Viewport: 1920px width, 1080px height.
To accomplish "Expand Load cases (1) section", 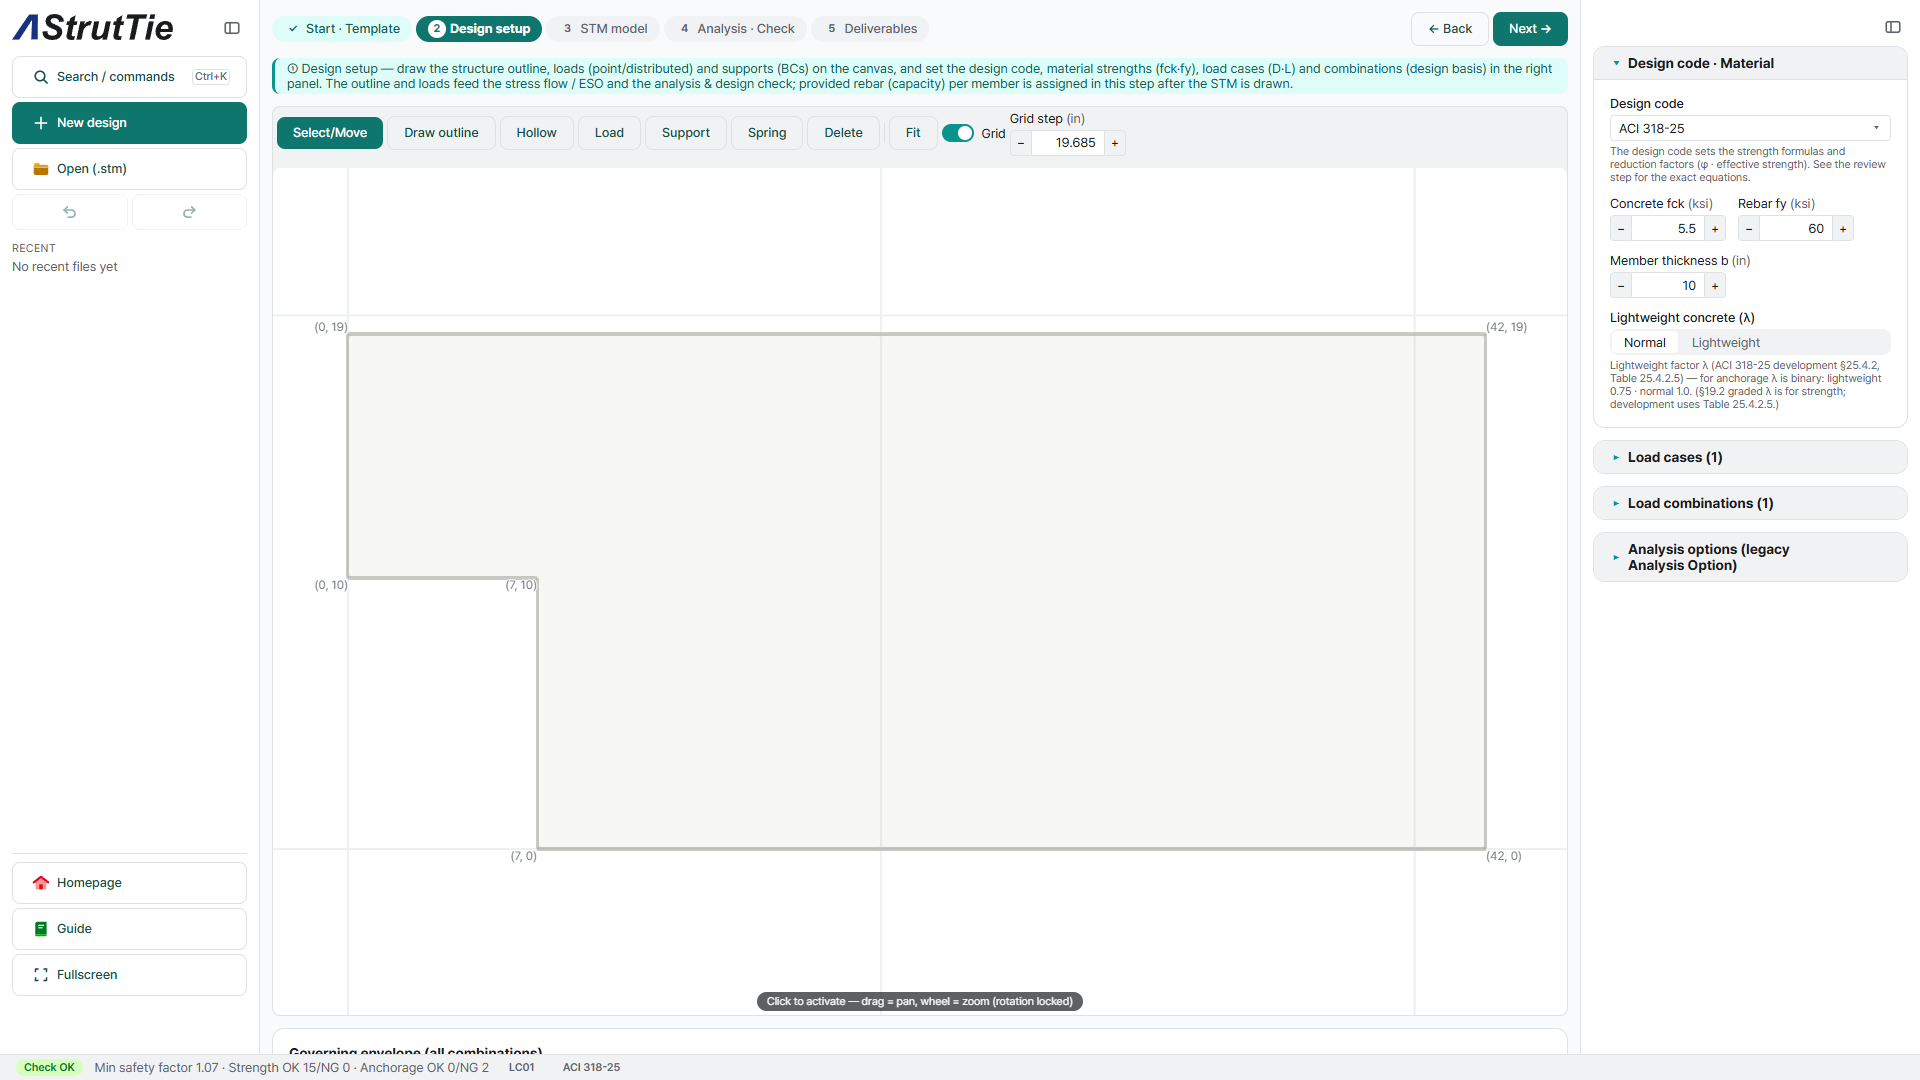I will [x=1750, y=457].
